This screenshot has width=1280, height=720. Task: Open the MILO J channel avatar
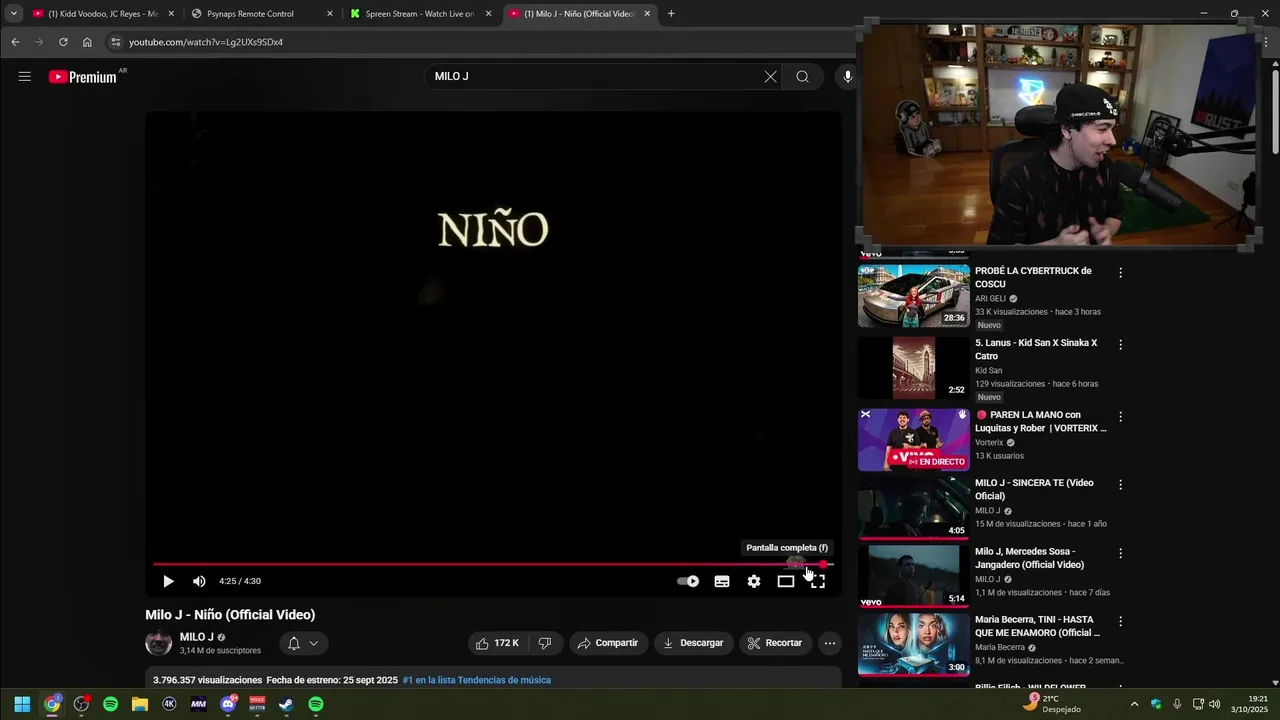(x=158, y=643)
